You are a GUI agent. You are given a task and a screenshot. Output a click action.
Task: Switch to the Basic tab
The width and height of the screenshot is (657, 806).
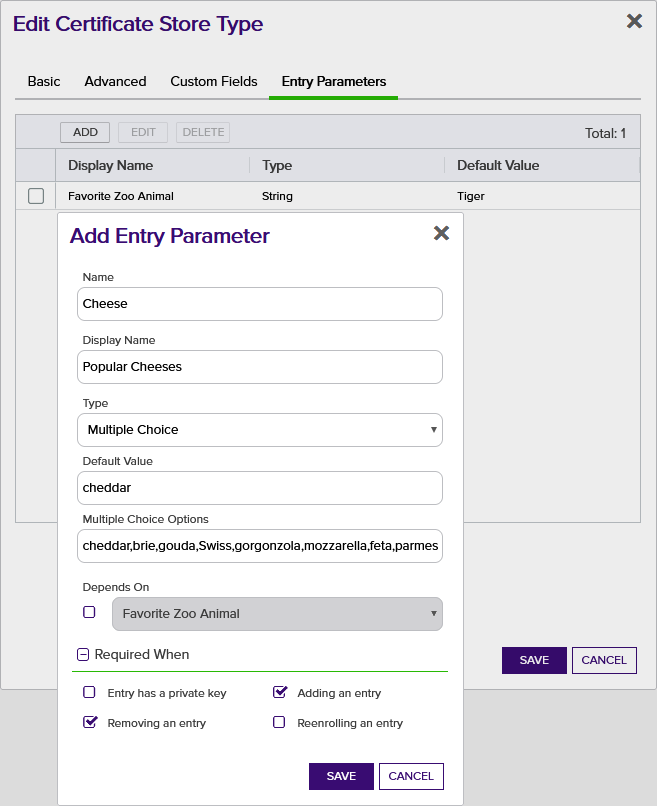point(44,82)
